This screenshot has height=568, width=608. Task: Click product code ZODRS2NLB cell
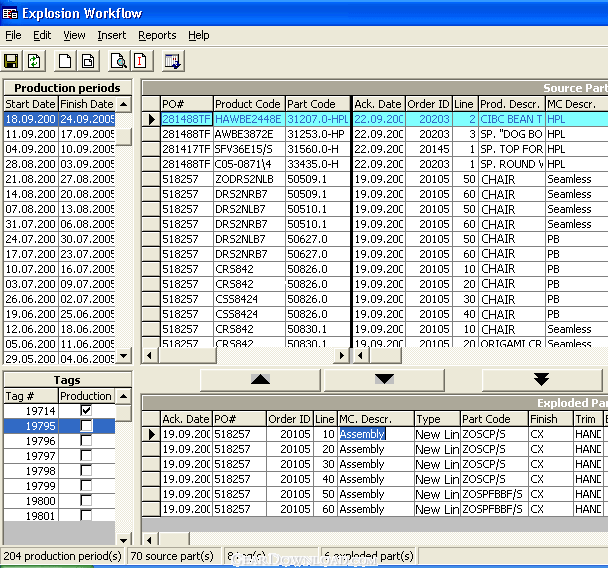tap(249, 179)
